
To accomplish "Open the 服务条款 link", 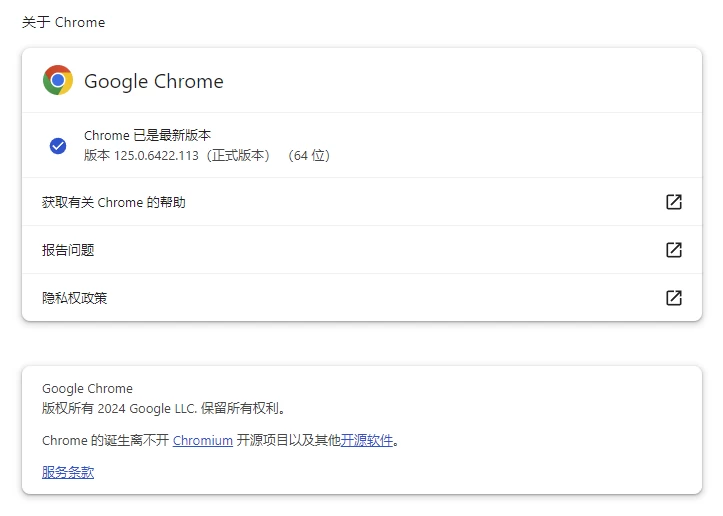I will (68, 472).
